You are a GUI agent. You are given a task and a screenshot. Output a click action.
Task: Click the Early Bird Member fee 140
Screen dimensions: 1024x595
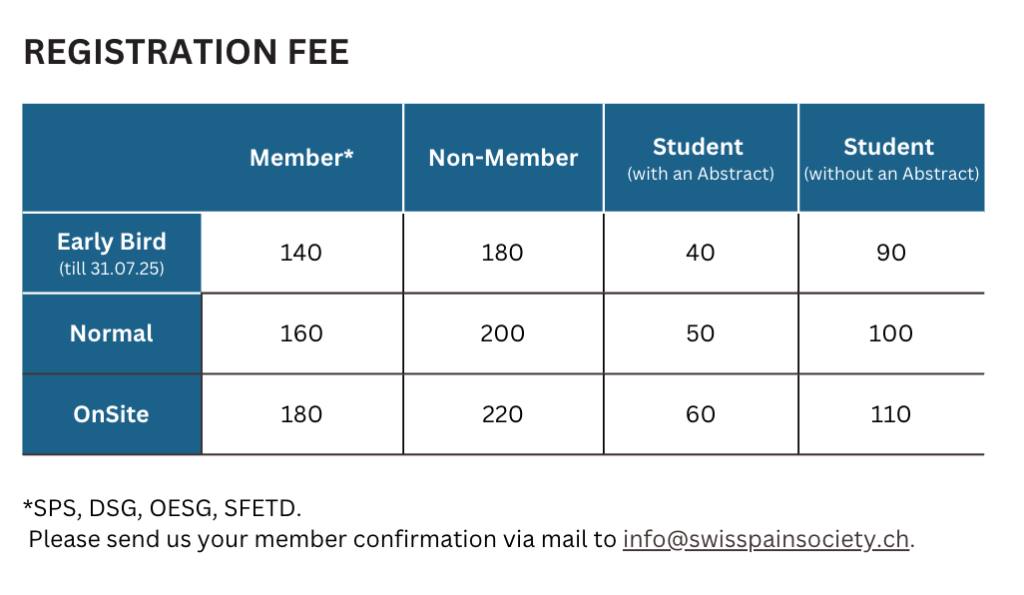301,253
